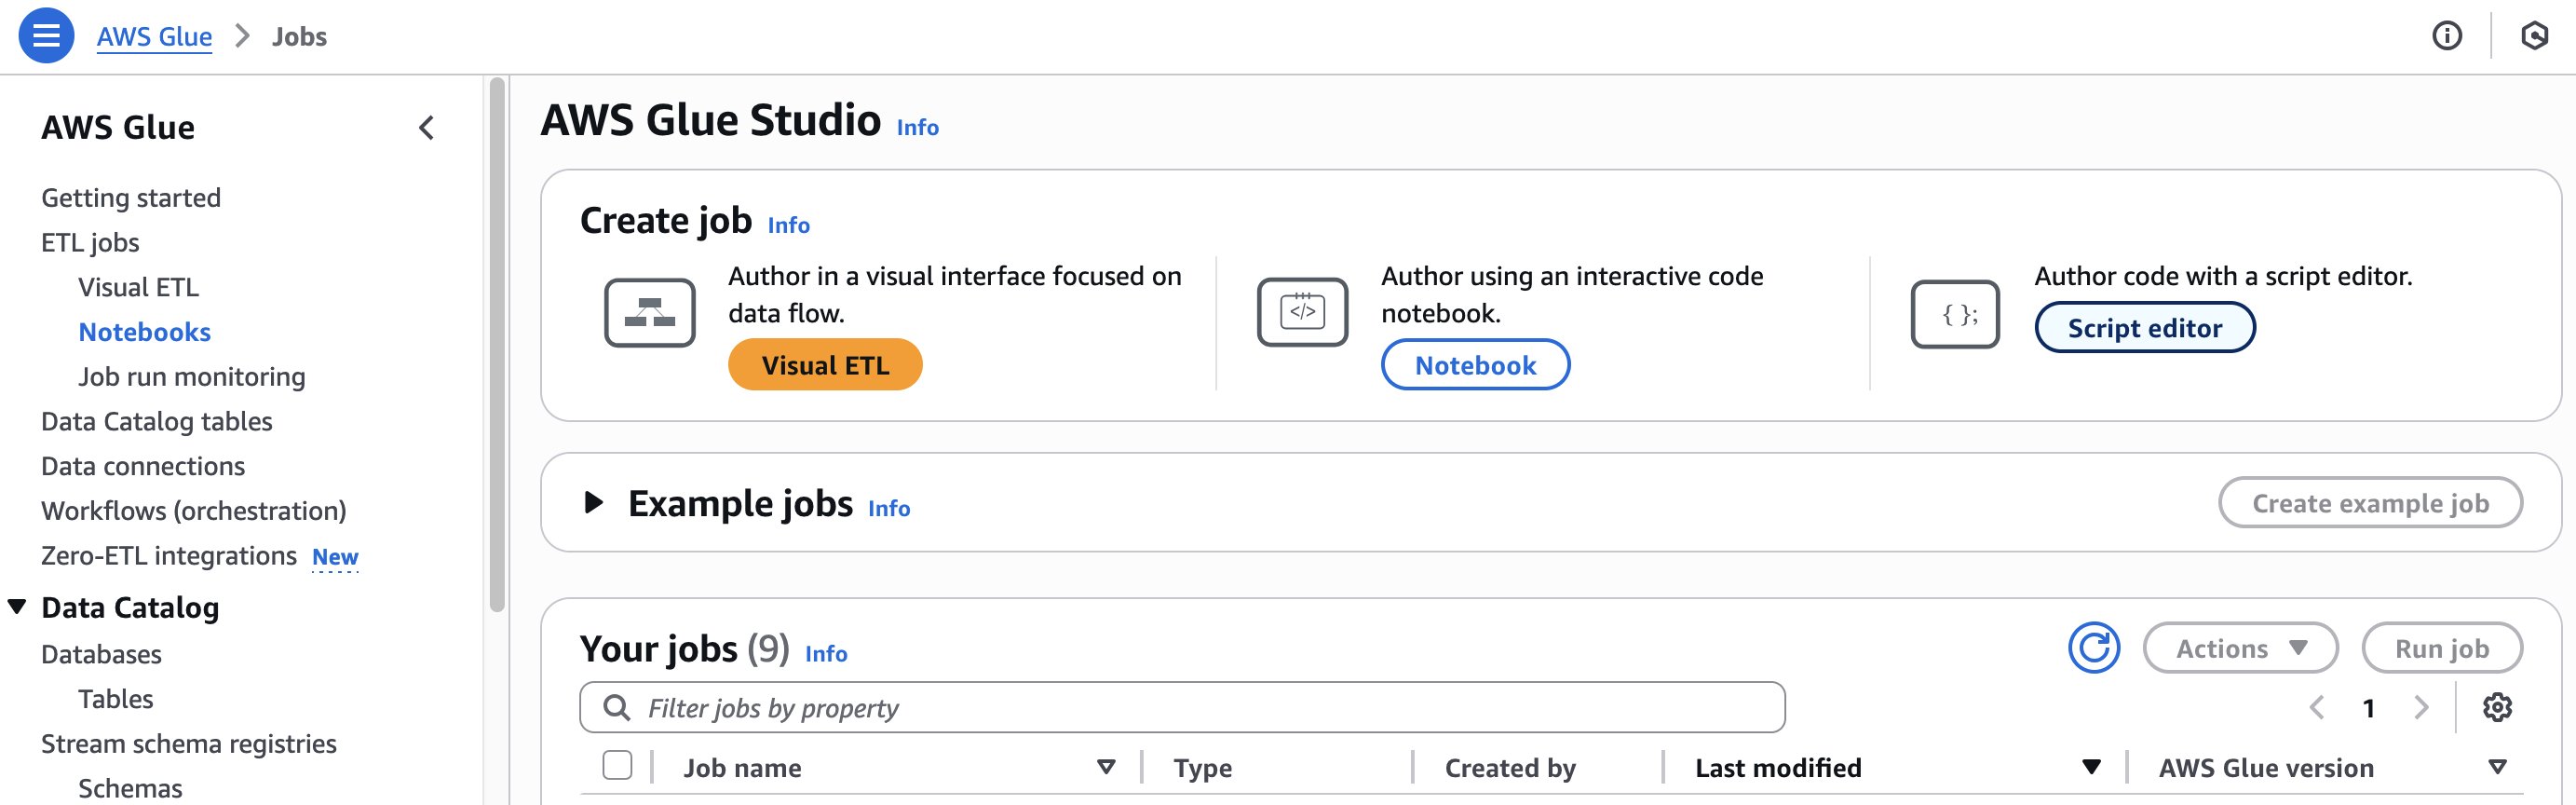The height and width of the screenshot is (805, 2576).
Task: Open Stream schema registries in sidebar
Action: click(x=189, y=744)
